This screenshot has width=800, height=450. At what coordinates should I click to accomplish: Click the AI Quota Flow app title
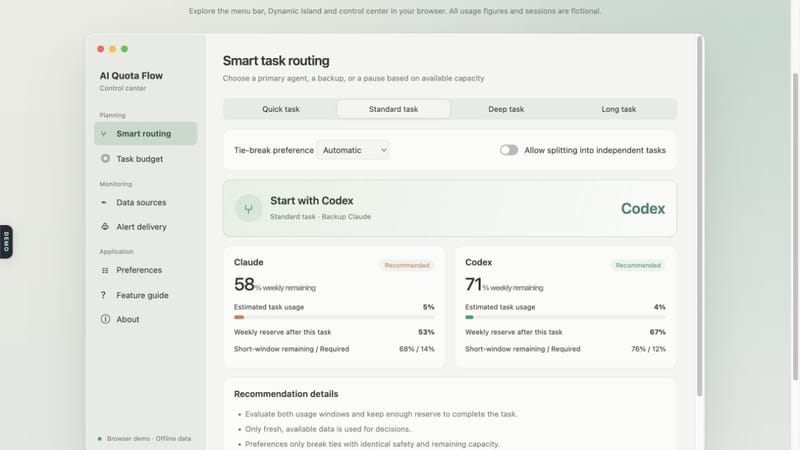tap(131, 76)
